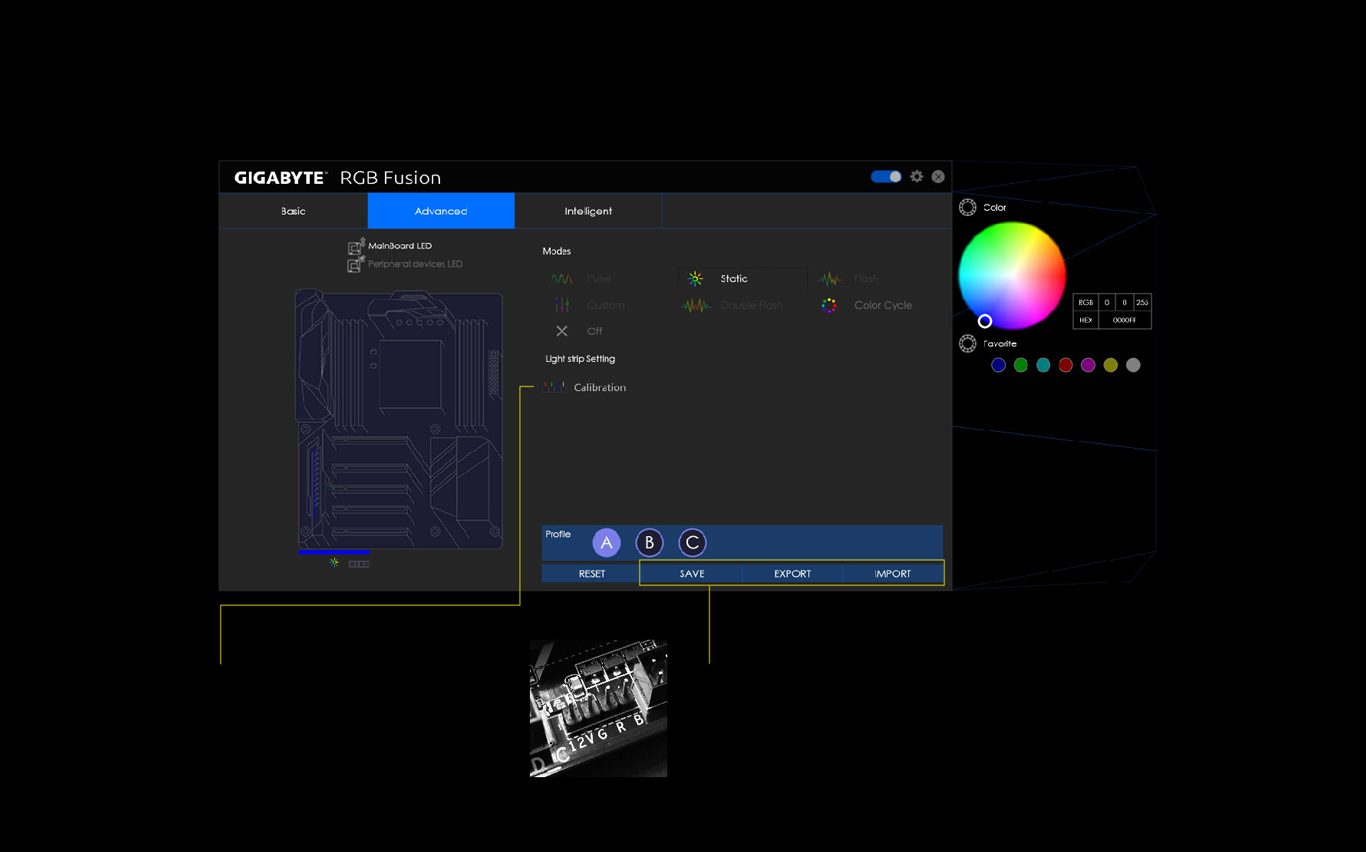Select the Pulse mode icon
This screenshot has height=852, width=1366.
tap(562, 279)
